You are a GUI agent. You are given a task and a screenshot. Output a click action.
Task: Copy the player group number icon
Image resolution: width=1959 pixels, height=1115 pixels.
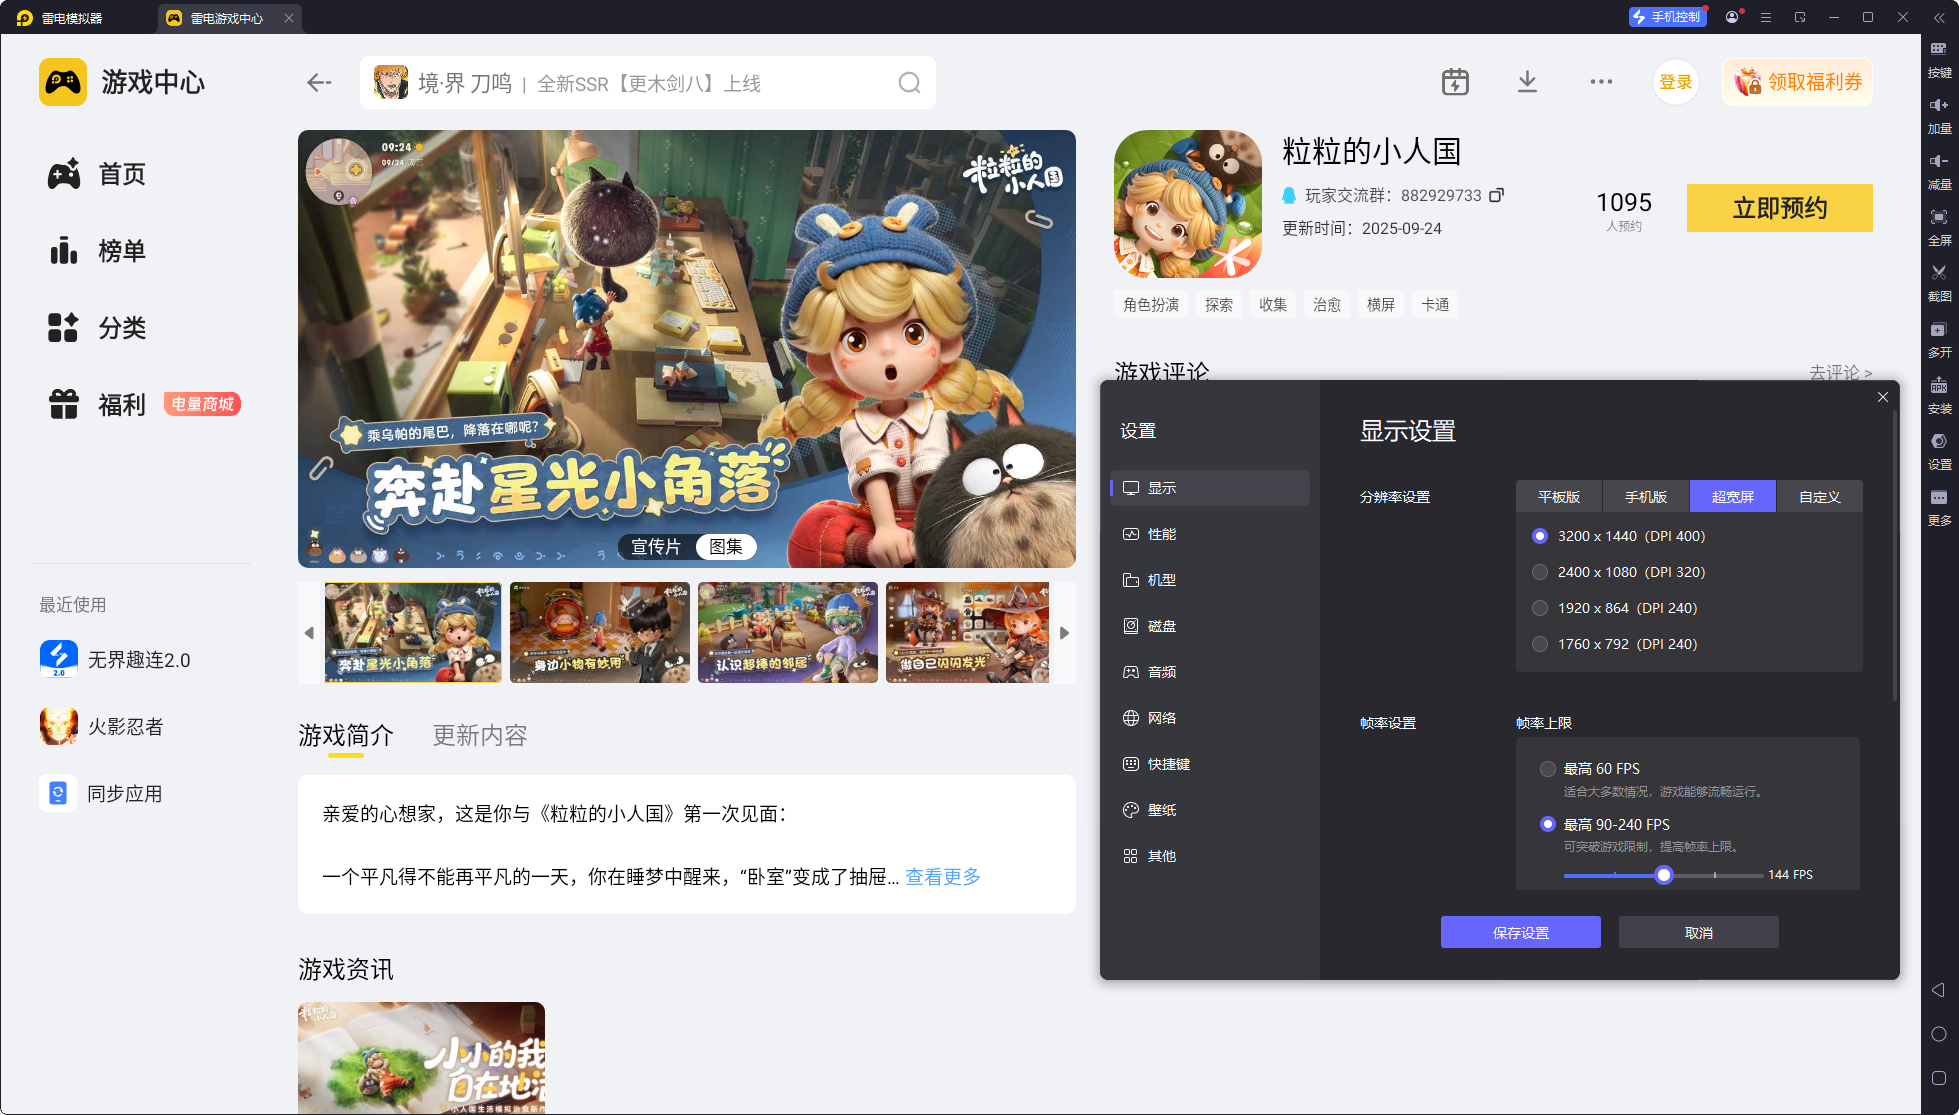click(x=1496, y=195)
